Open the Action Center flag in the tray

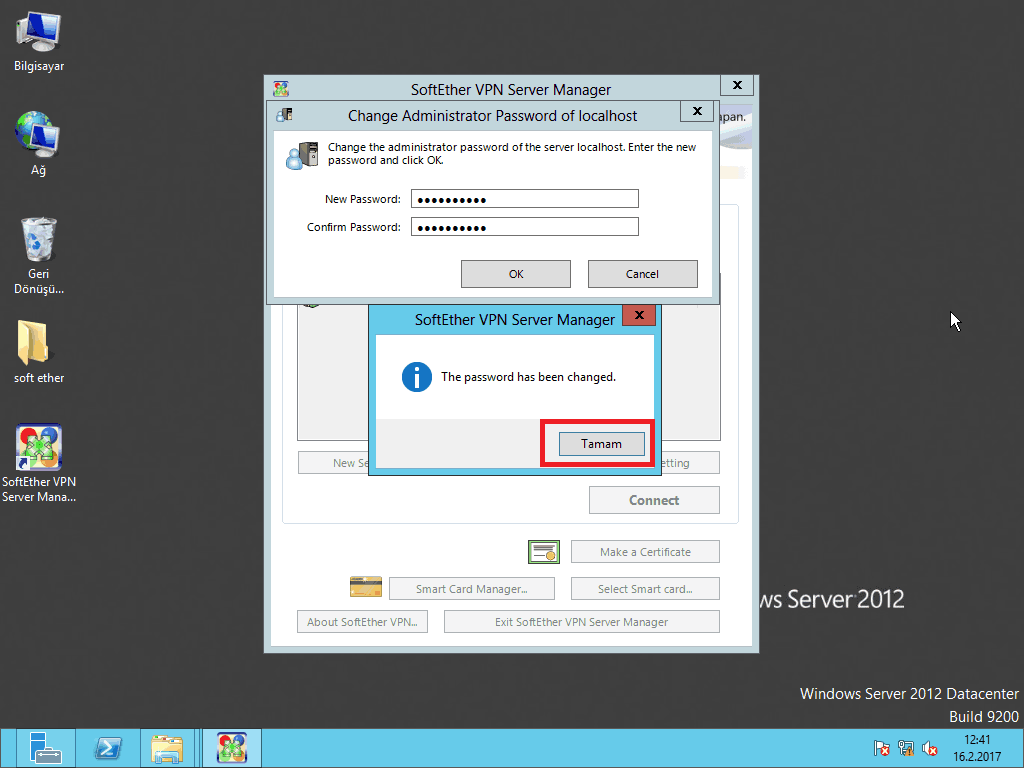coord(882,748)
